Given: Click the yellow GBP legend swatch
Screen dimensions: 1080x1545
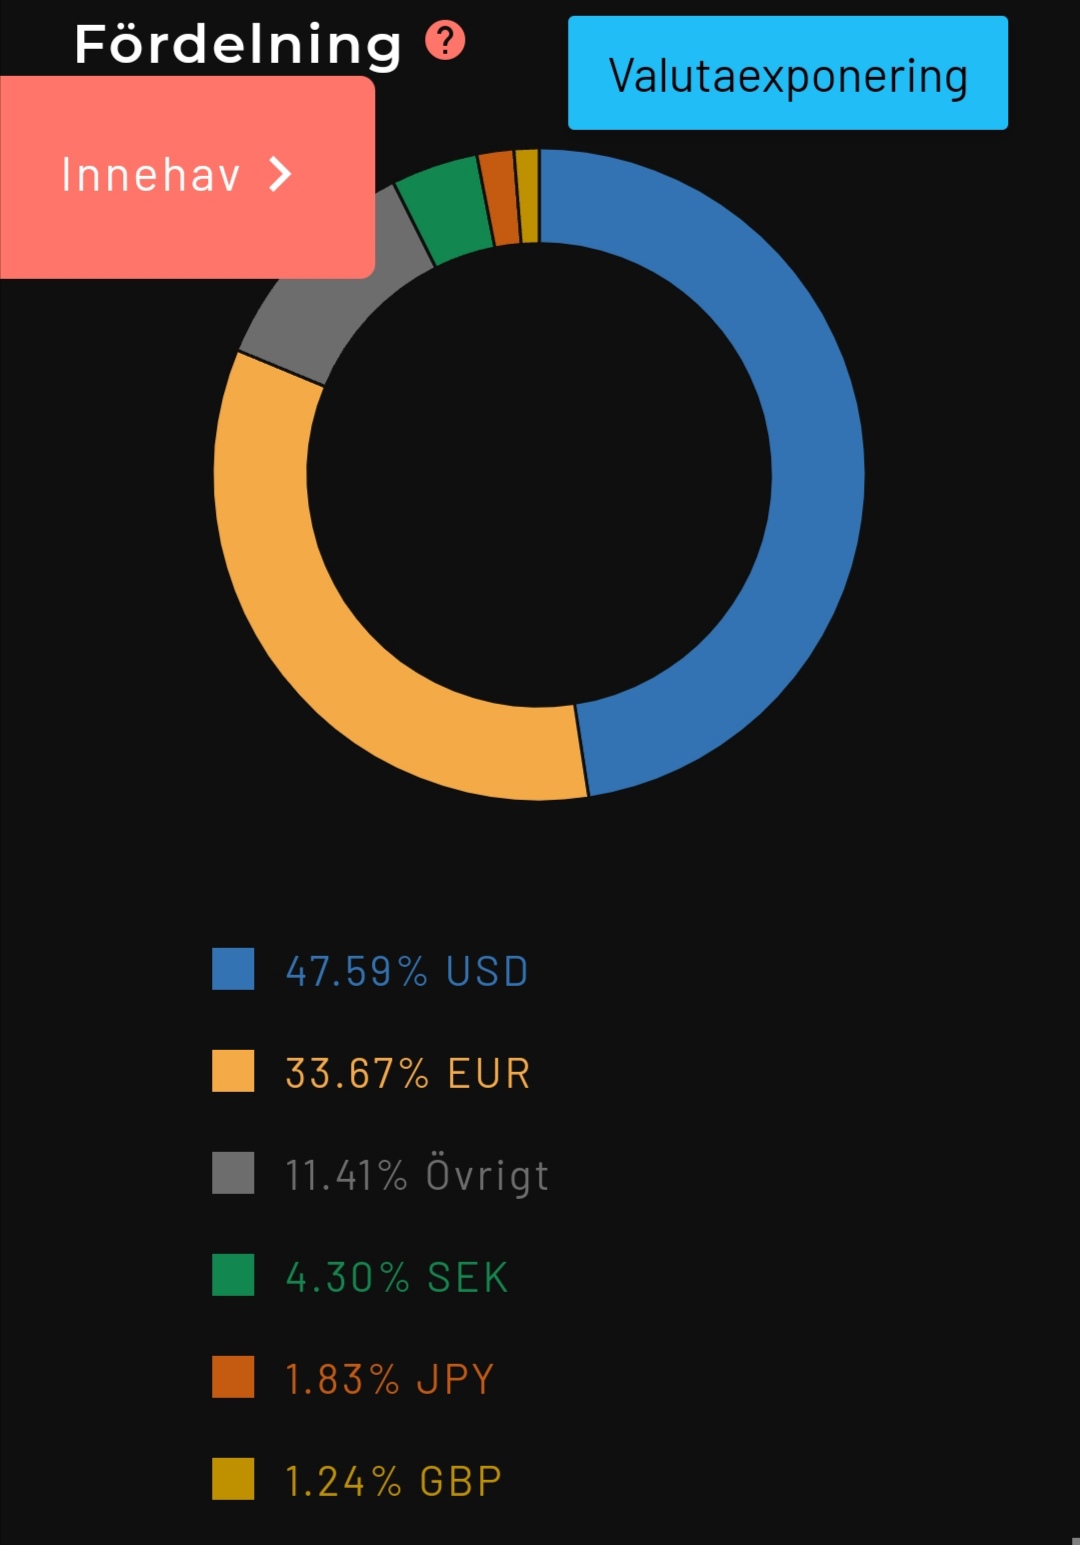Looking at the screenshot, I should tap(233, 1479).
